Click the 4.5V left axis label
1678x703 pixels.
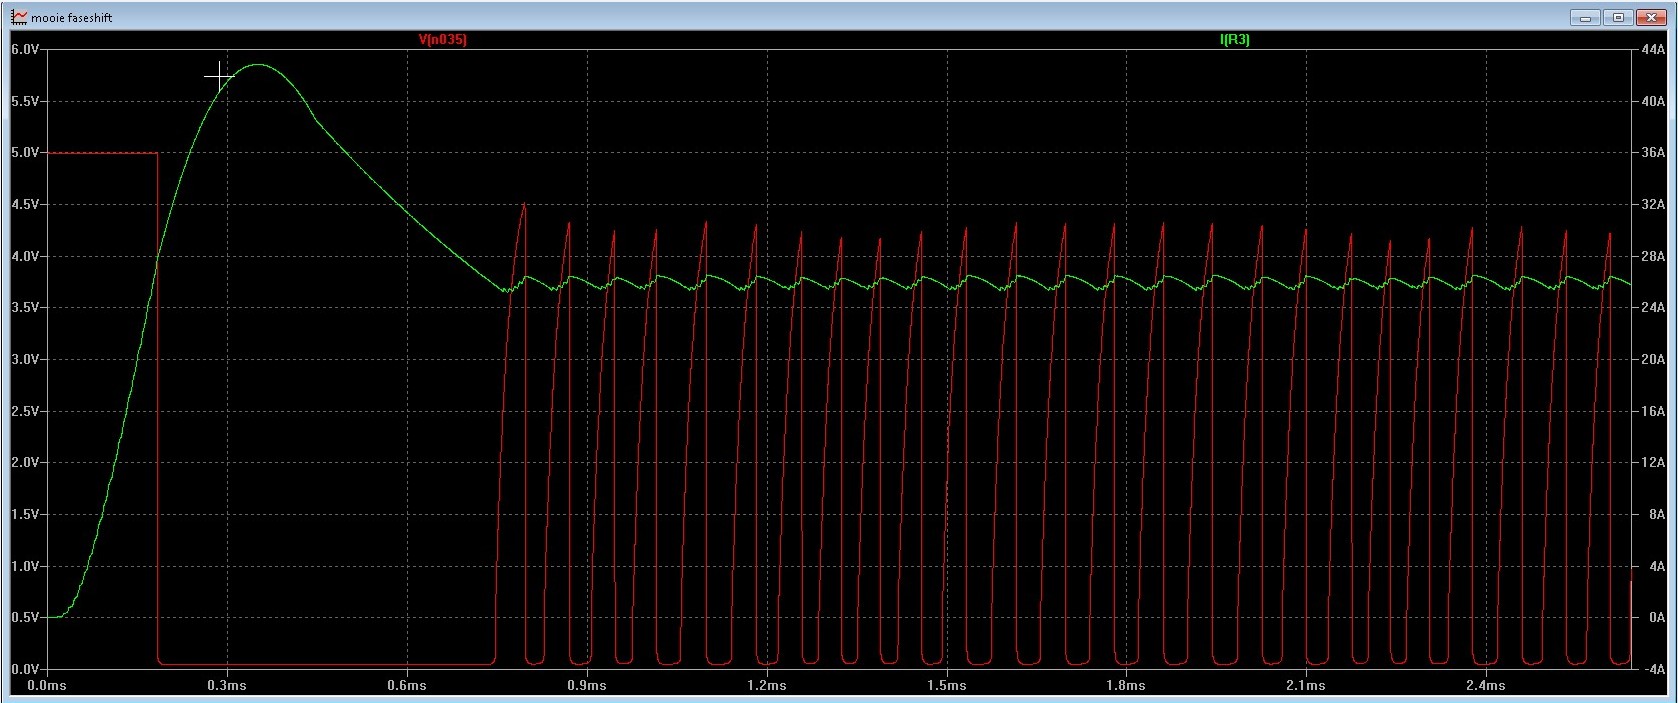coord(25,204)
